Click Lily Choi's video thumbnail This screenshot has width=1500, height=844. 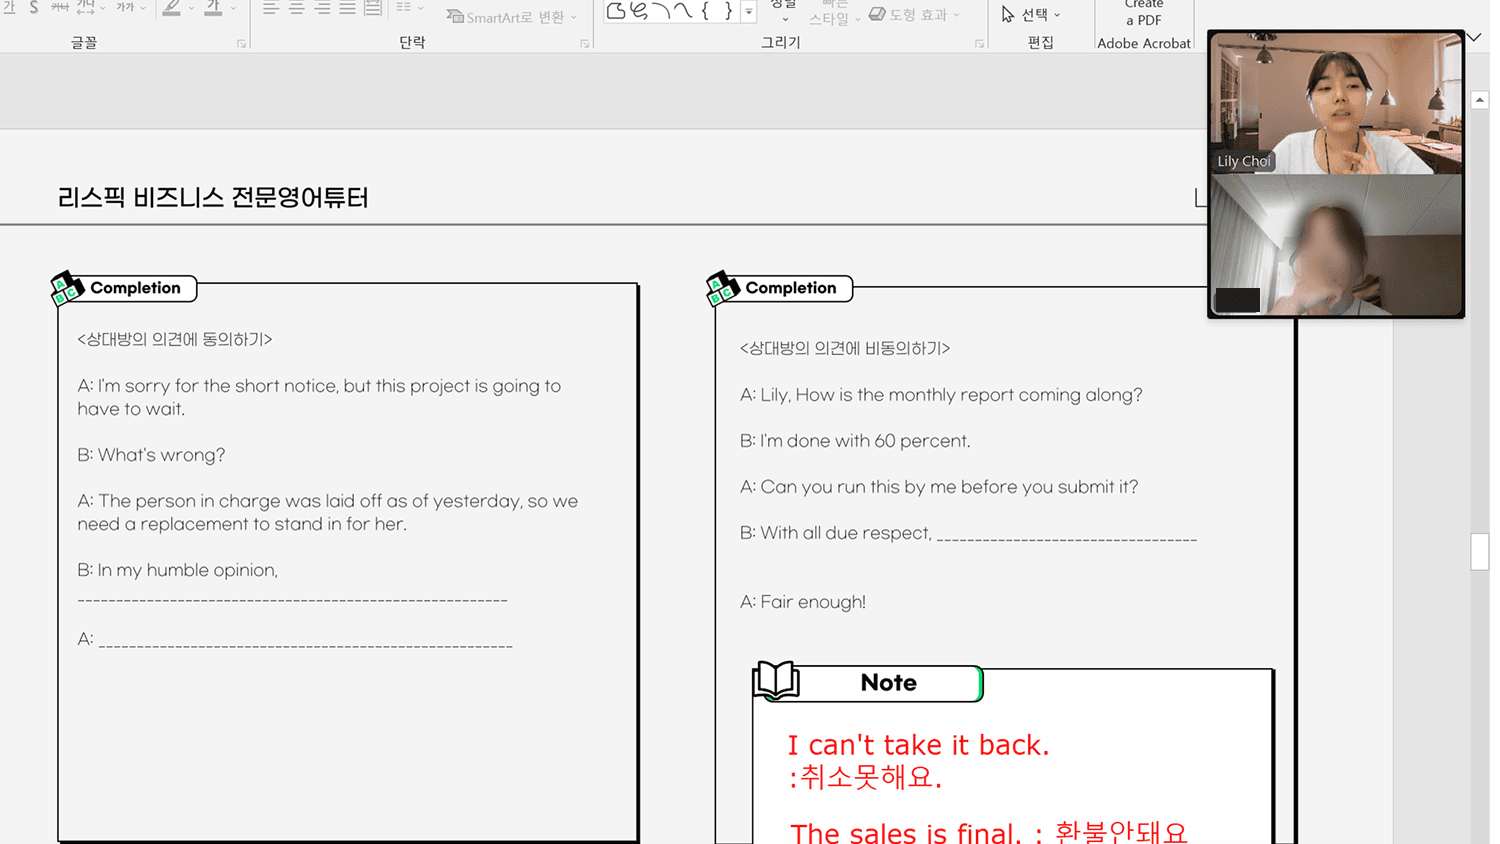tap(1336, 104)
